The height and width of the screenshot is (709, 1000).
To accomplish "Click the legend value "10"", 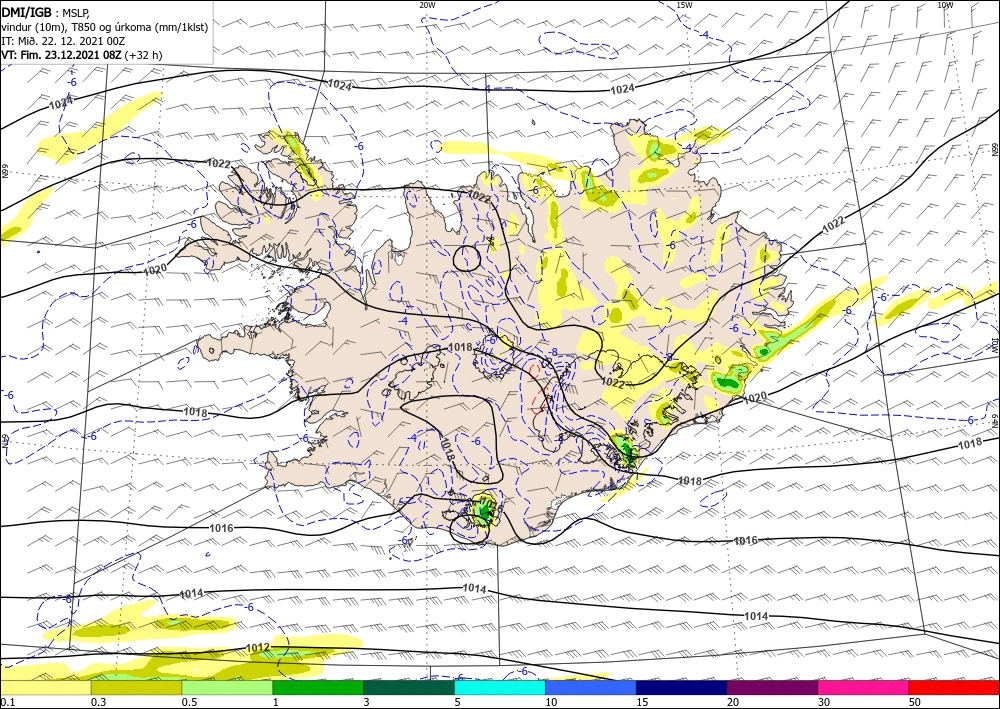I will coord(551,702).
